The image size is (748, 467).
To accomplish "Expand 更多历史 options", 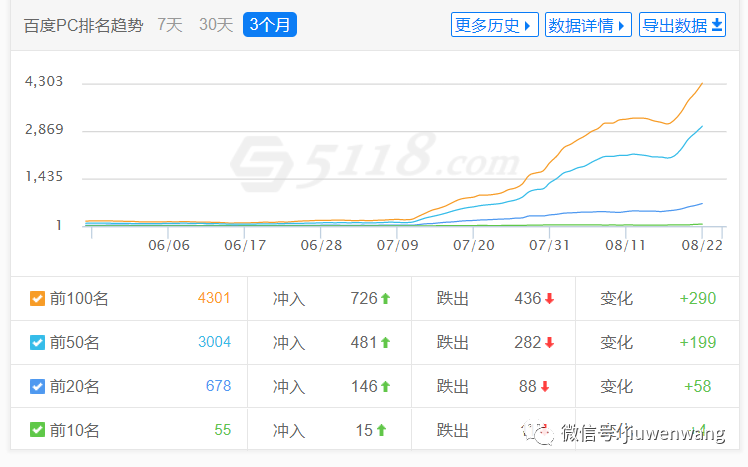I will 495,25.
